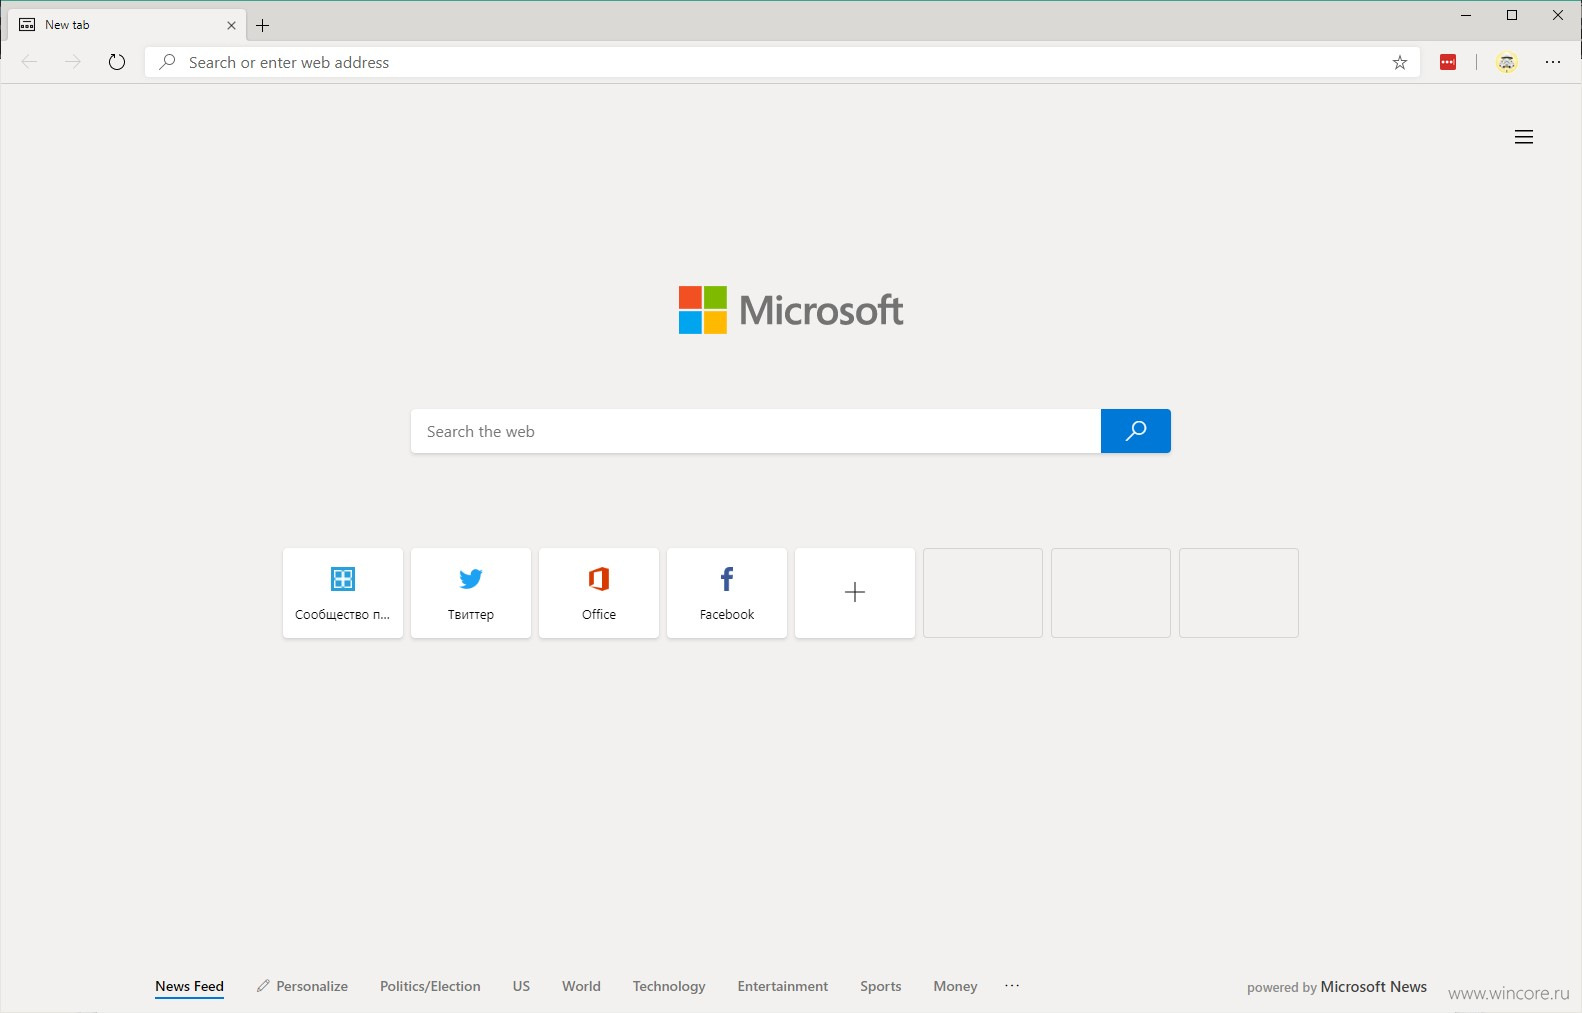Switch to News Feed tab
Image resolution: width=1582 pixels, height=1013 pixels.
pyautogui.click(x=189, y=986)
